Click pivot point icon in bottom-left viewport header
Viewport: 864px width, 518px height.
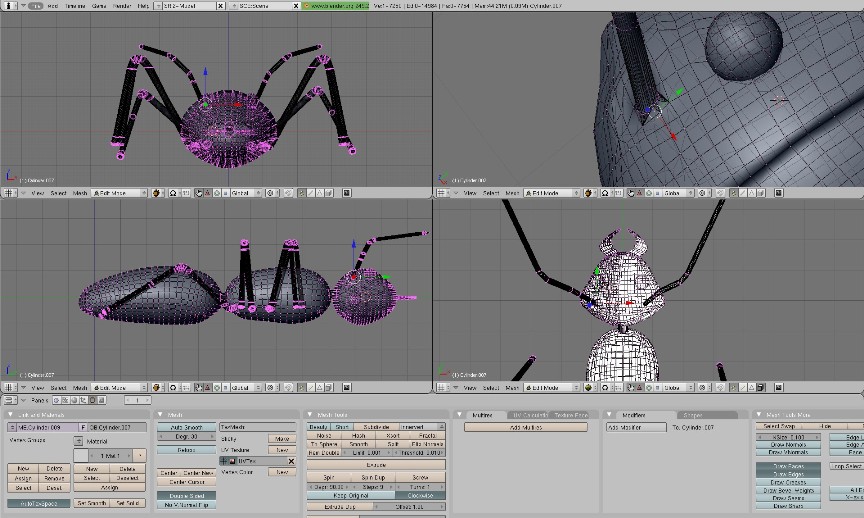pyautogui.click(x=173, y=387)
